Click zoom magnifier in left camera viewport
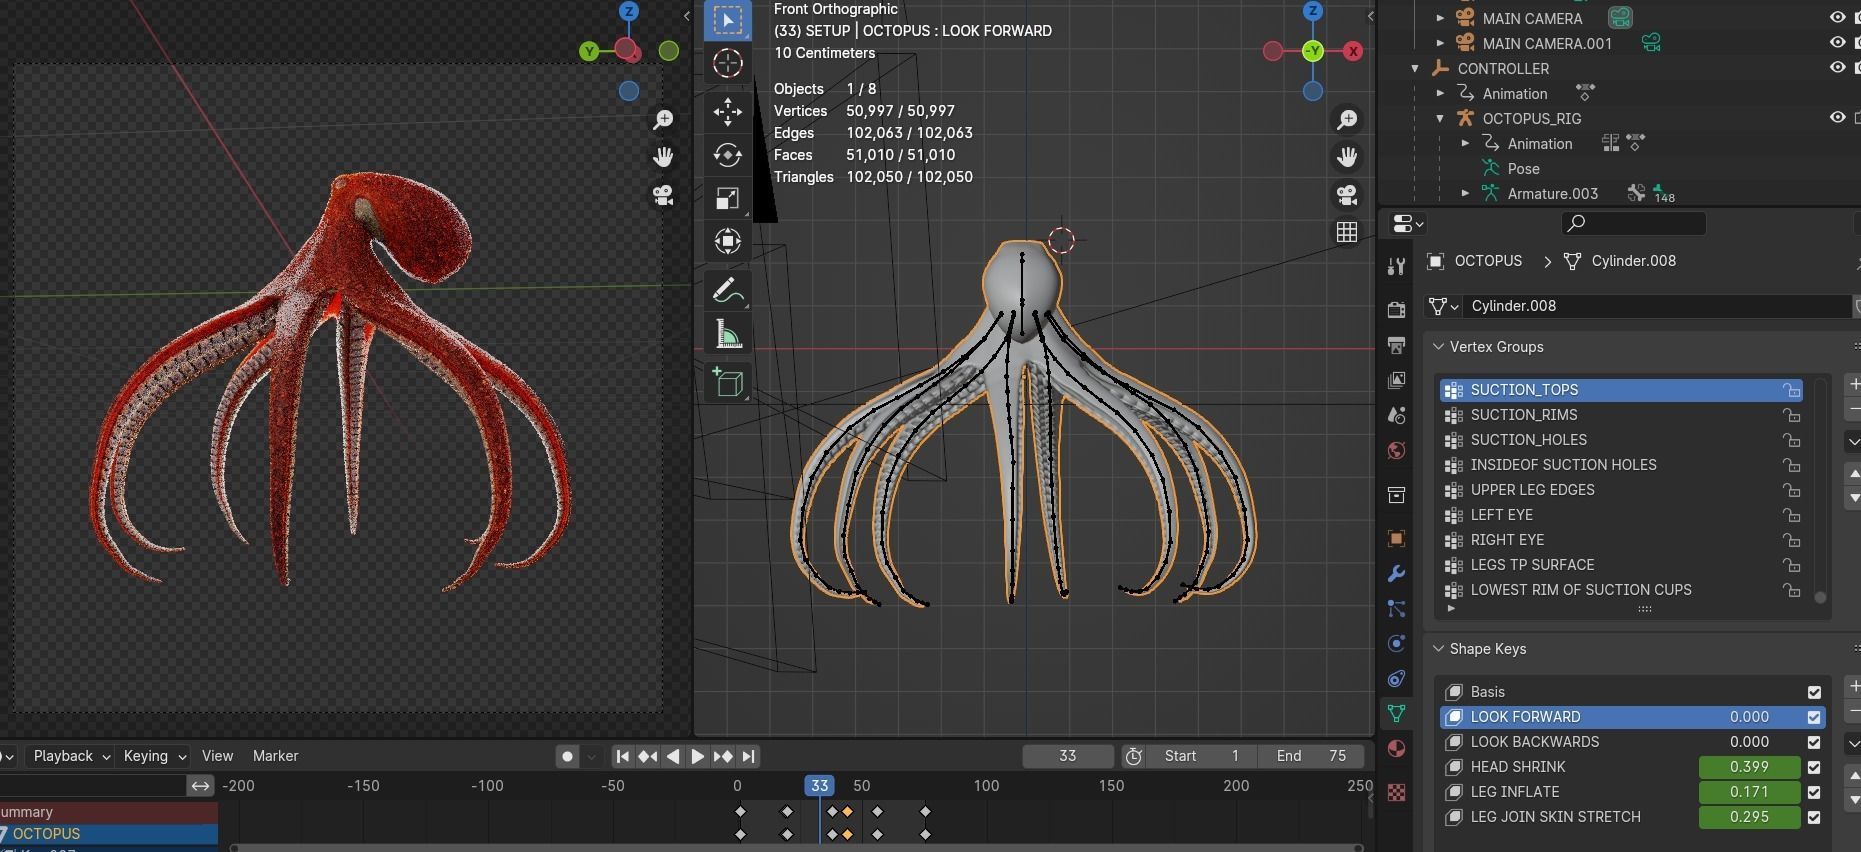This screenshot has height=852, width=1861. (663, 120)
